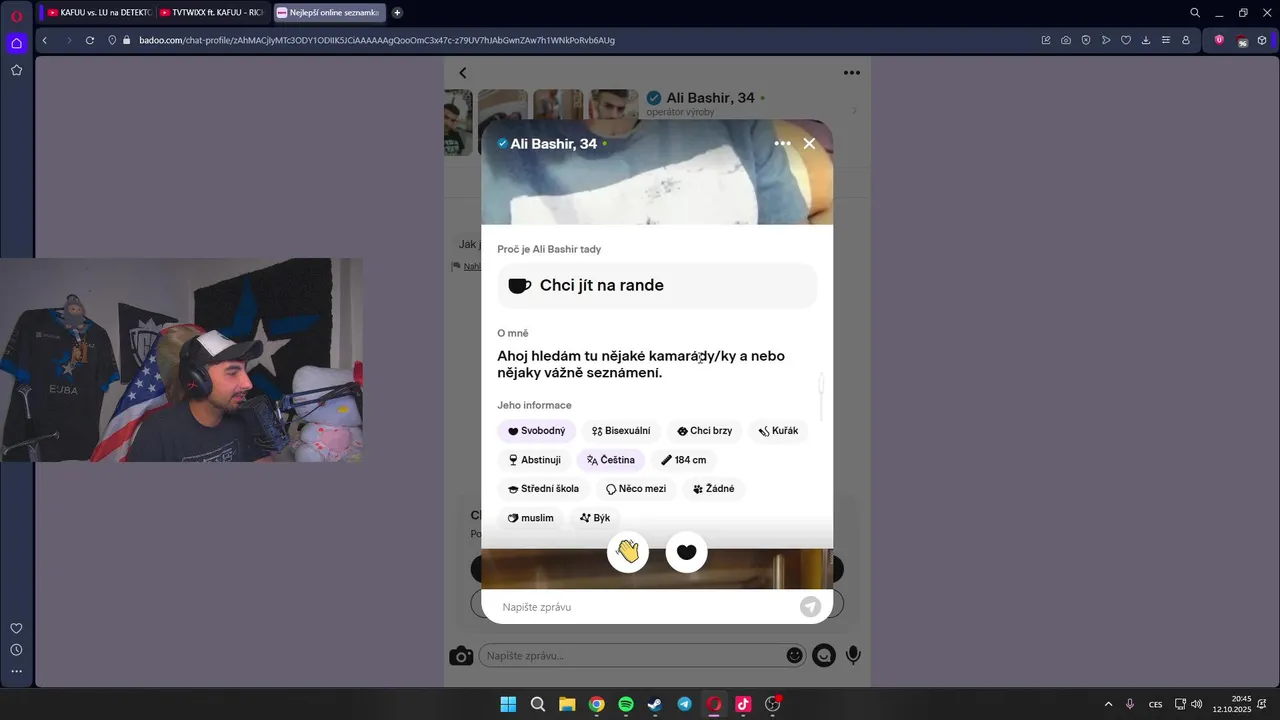The width and height of the screenshot is (1280, 720).
Task: Open chat options three-dots menu
Action: (852, 73)
